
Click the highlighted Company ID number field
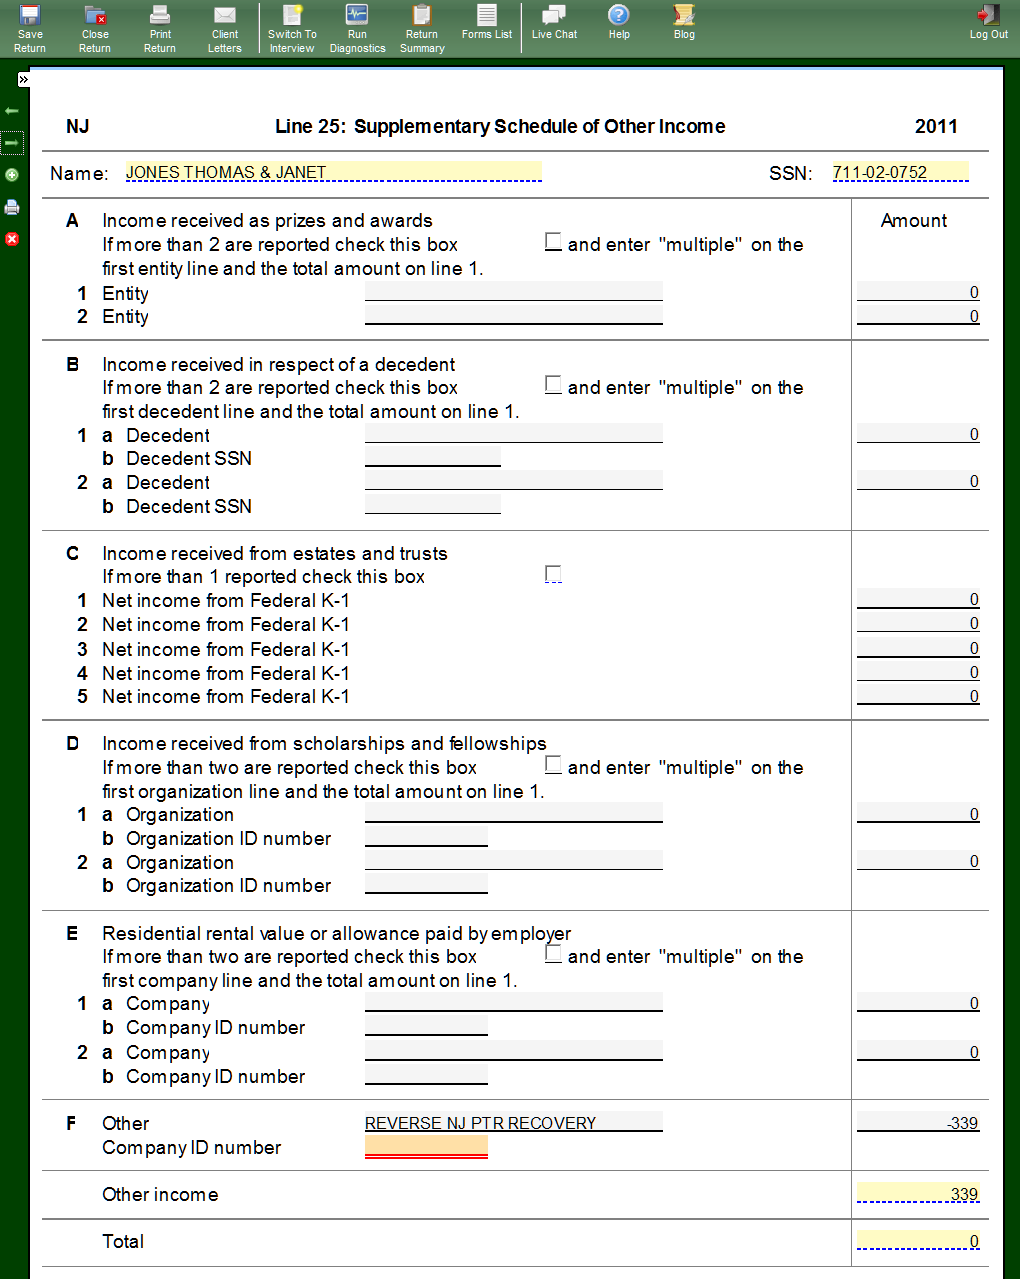pyautogui.click(x=426, y=1146)
